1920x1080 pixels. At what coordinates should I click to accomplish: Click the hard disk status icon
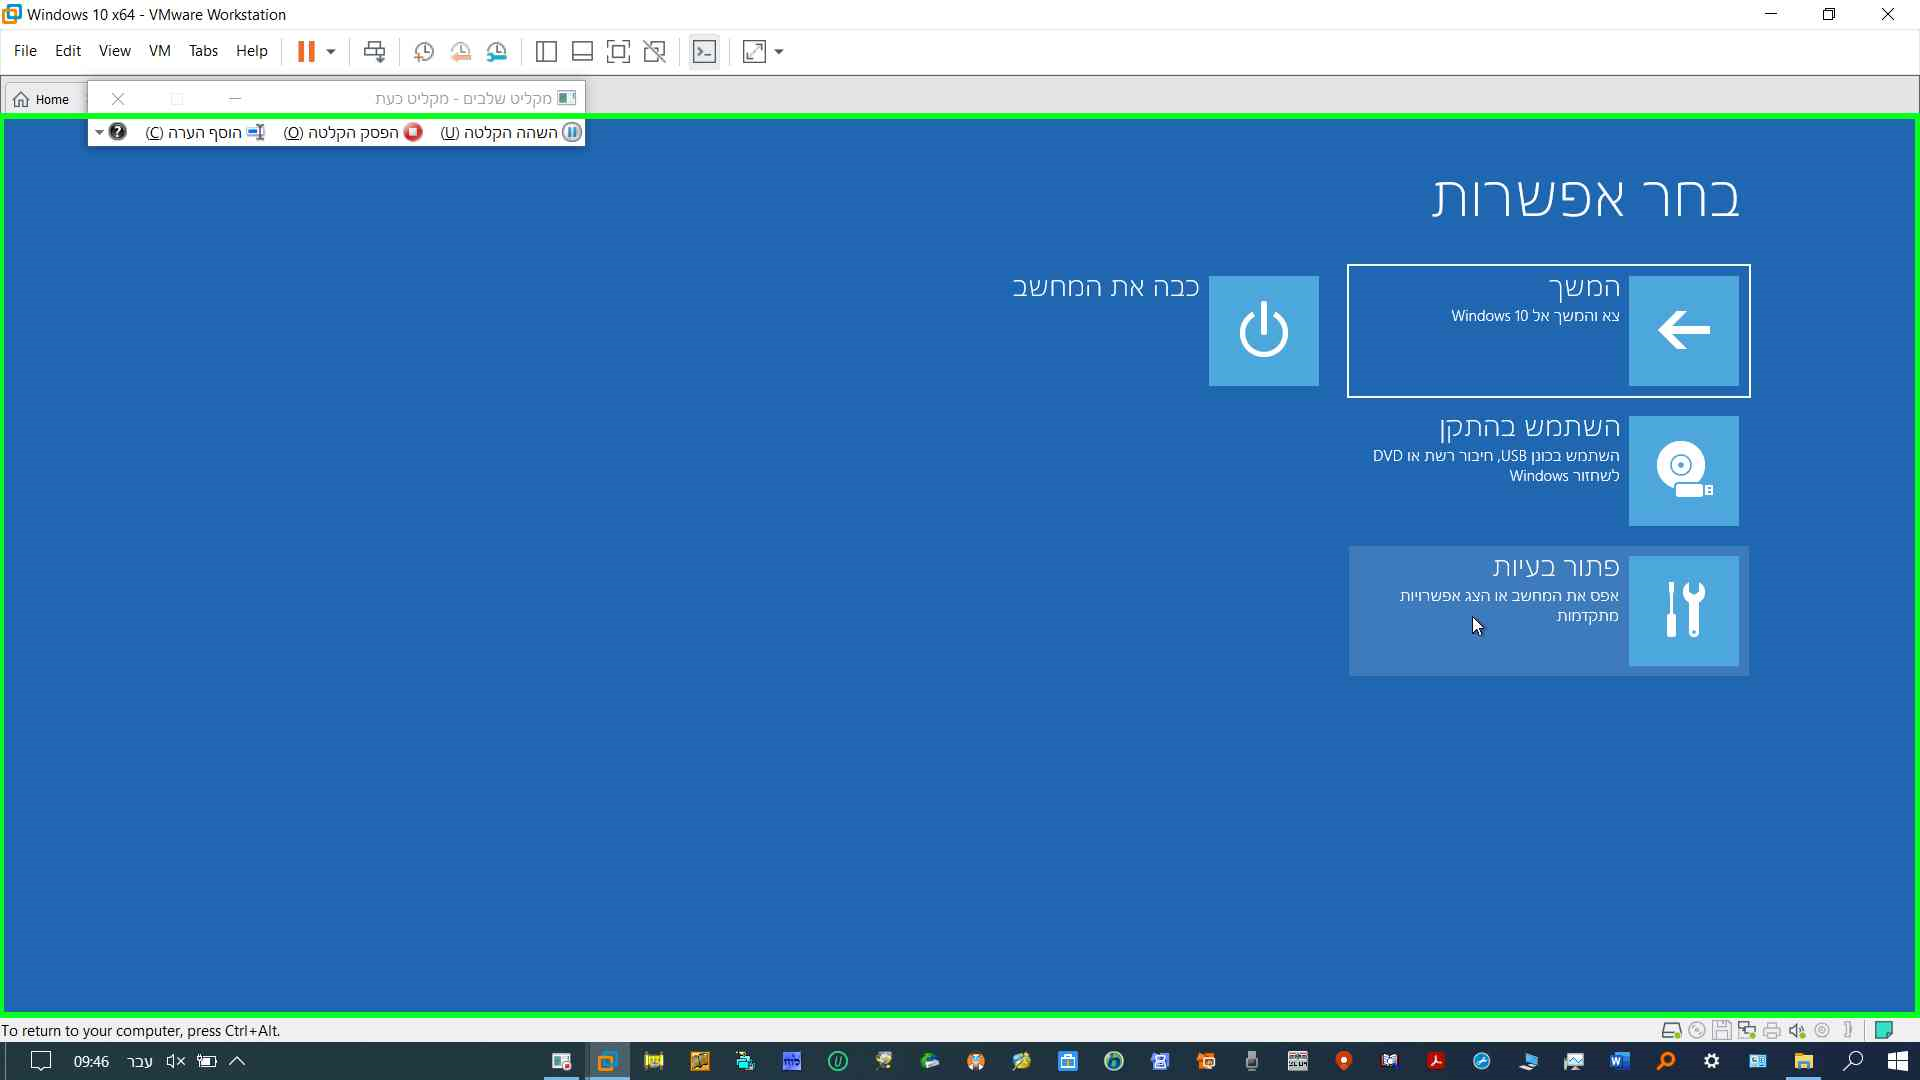coord(1670,1030)
